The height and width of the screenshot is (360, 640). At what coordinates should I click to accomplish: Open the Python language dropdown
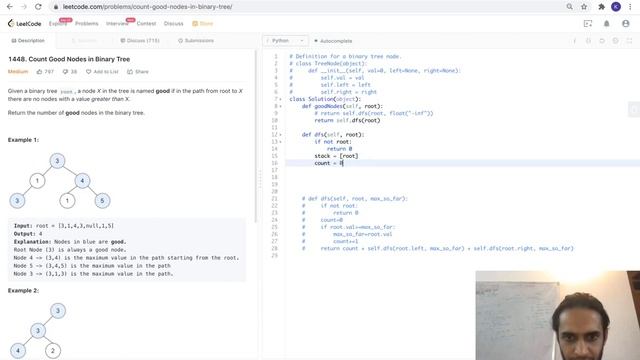pos(285,41)
